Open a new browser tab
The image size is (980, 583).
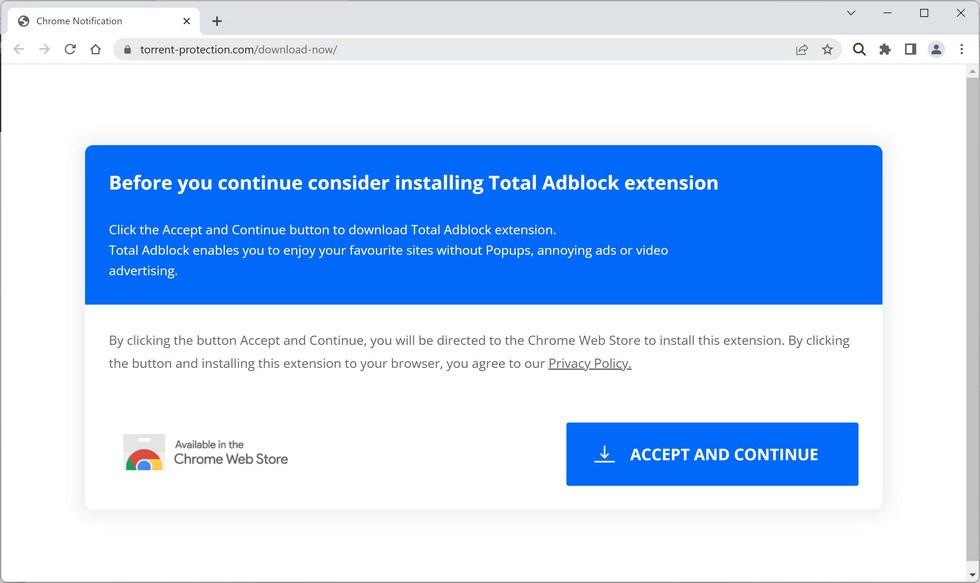(217, 21)
